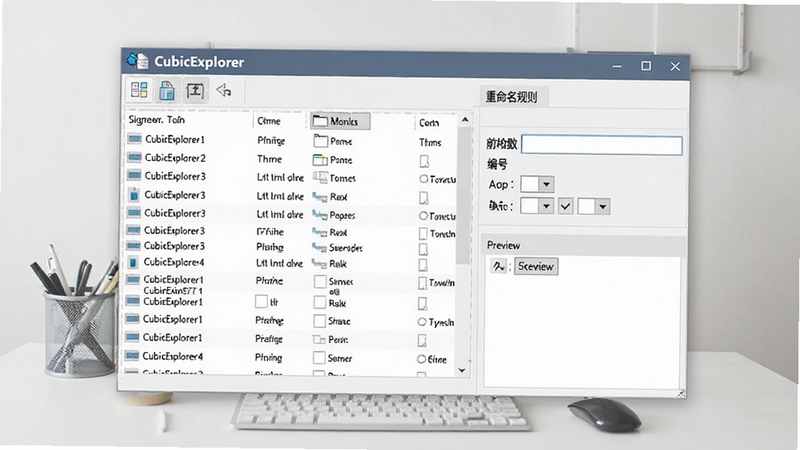
Task: Click the save document toolbar icon
Action: click(x=167, y=90)
